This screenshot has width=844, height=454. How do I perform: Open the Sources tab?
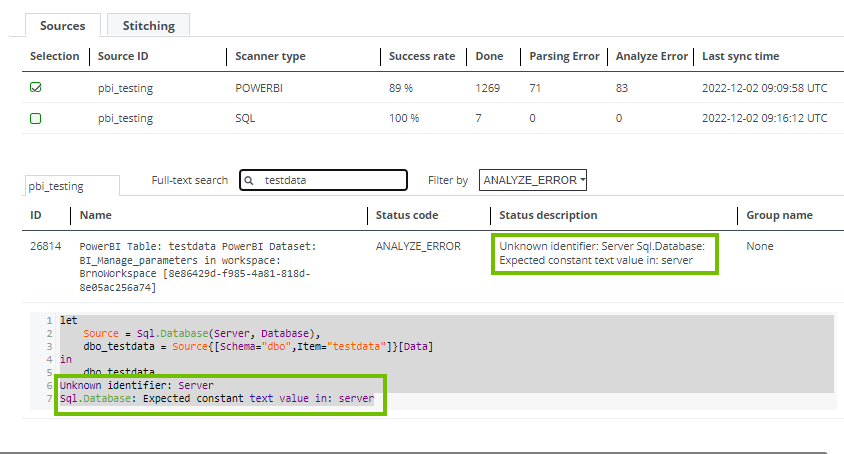(x=62, y=25)
